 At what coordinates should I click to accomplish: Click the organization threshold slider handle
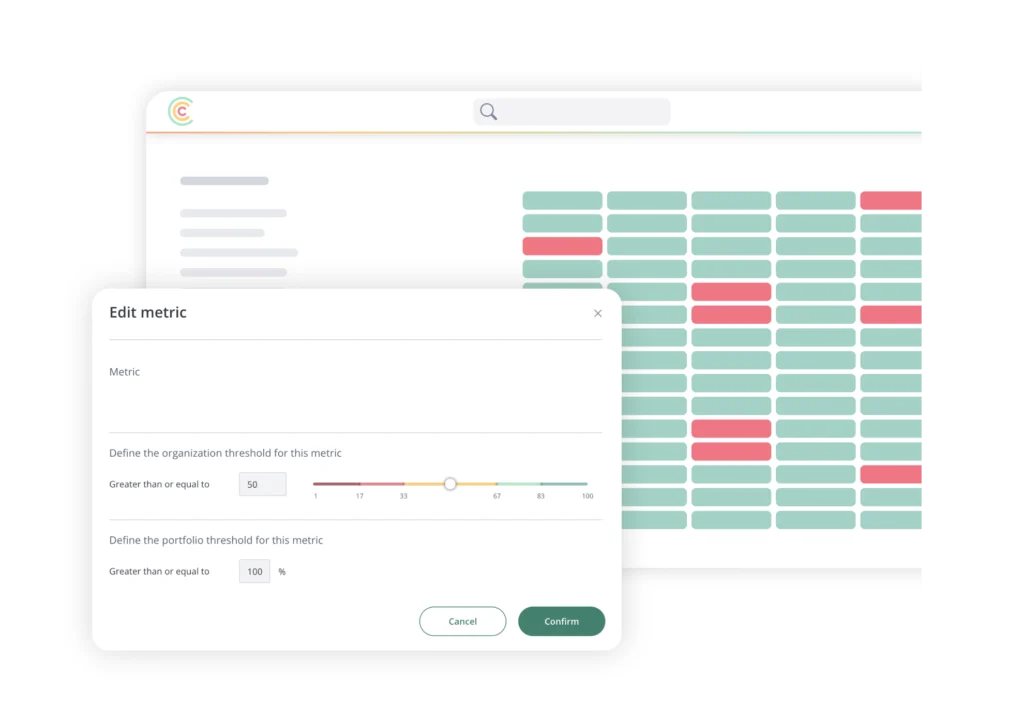(x=450, y=484)
